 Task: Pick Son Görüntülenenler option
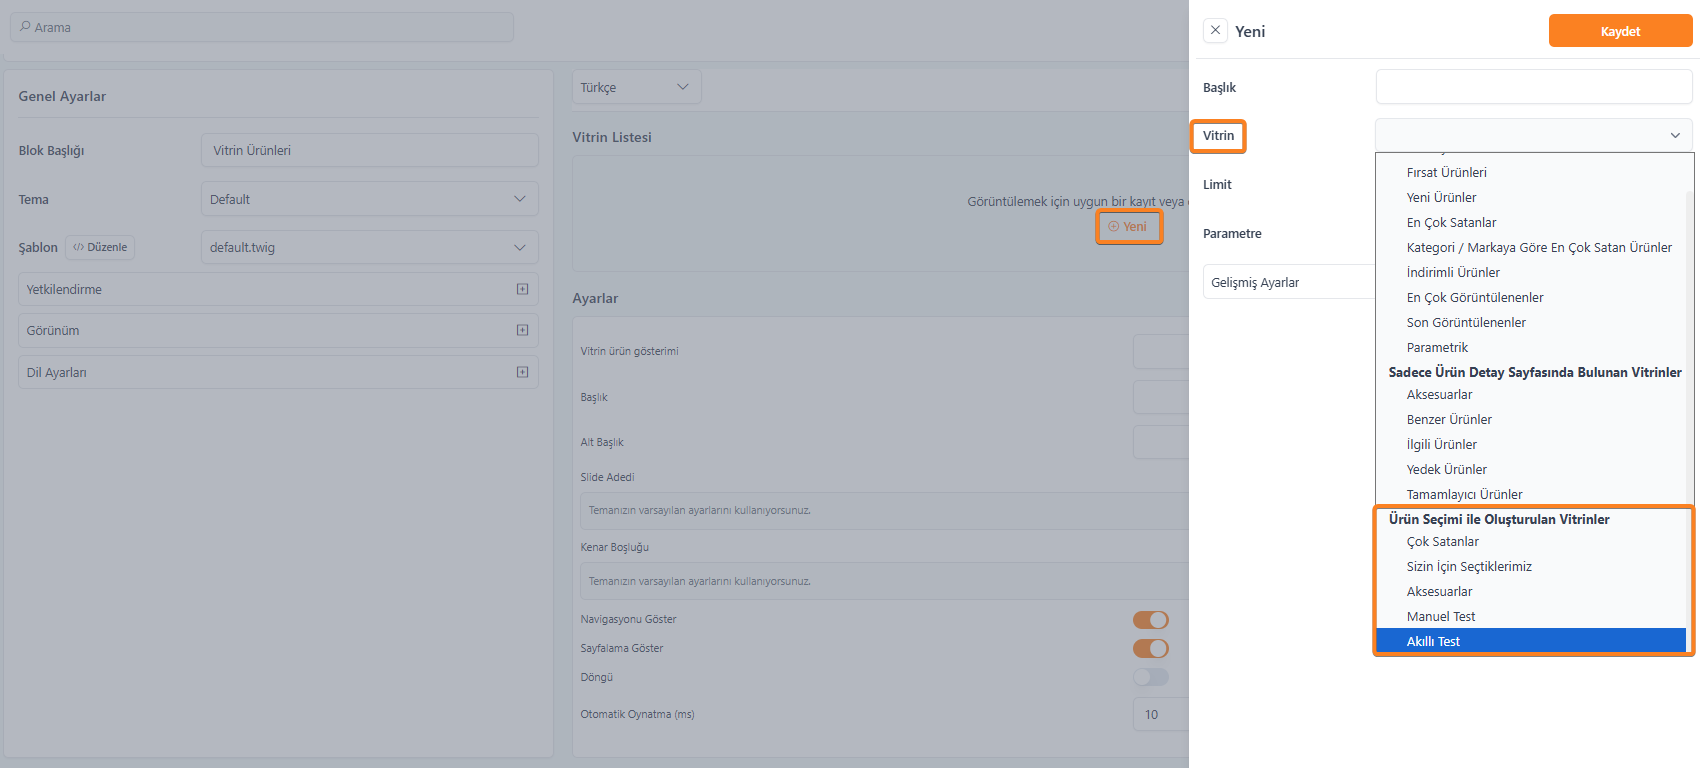[x=1466, y=322]
